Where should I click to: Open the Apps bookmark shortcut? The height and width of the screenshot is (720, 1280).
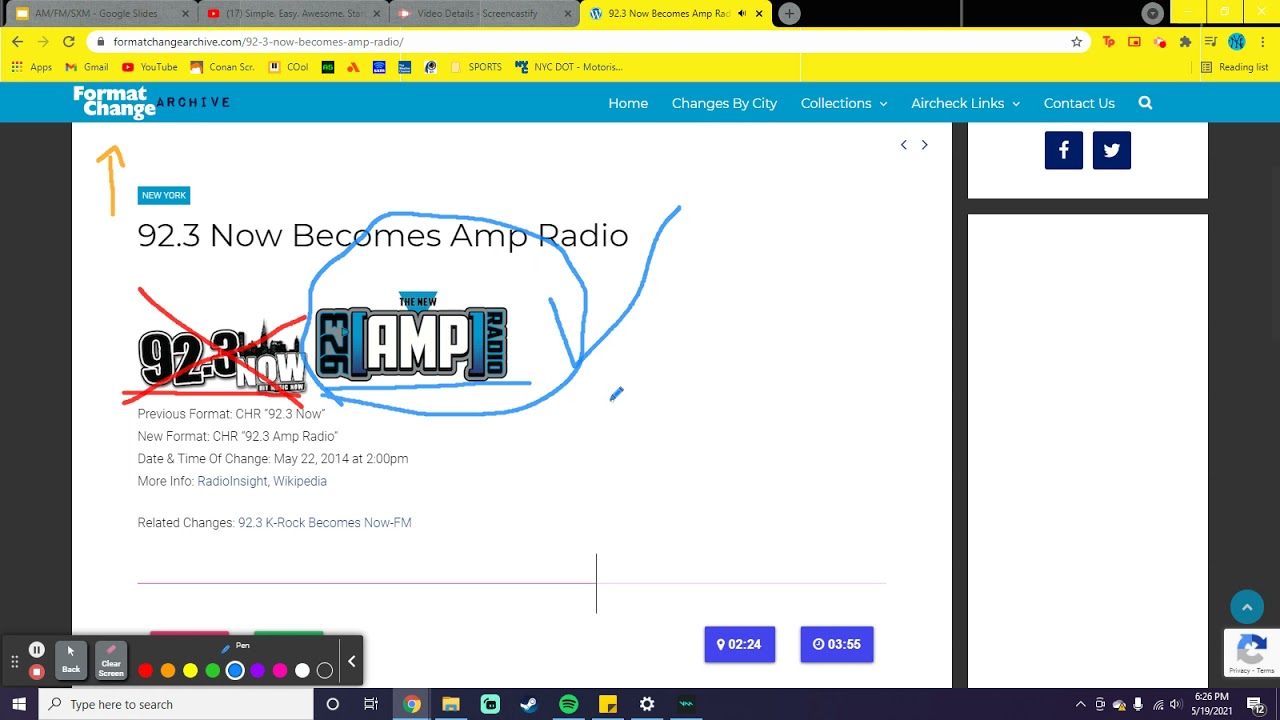(32, 67)
